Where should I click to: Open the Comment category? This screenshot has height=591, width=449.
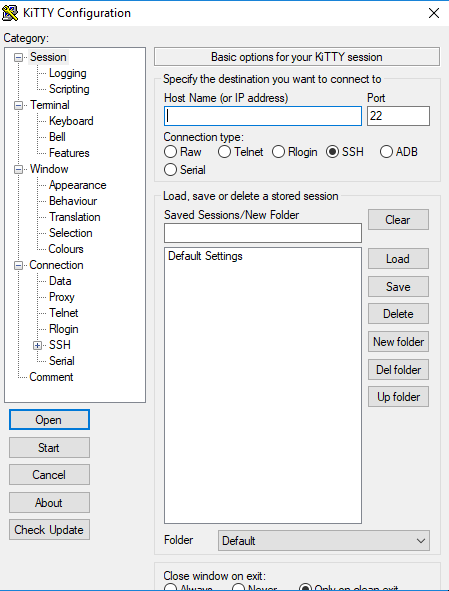tap(51, 377)
